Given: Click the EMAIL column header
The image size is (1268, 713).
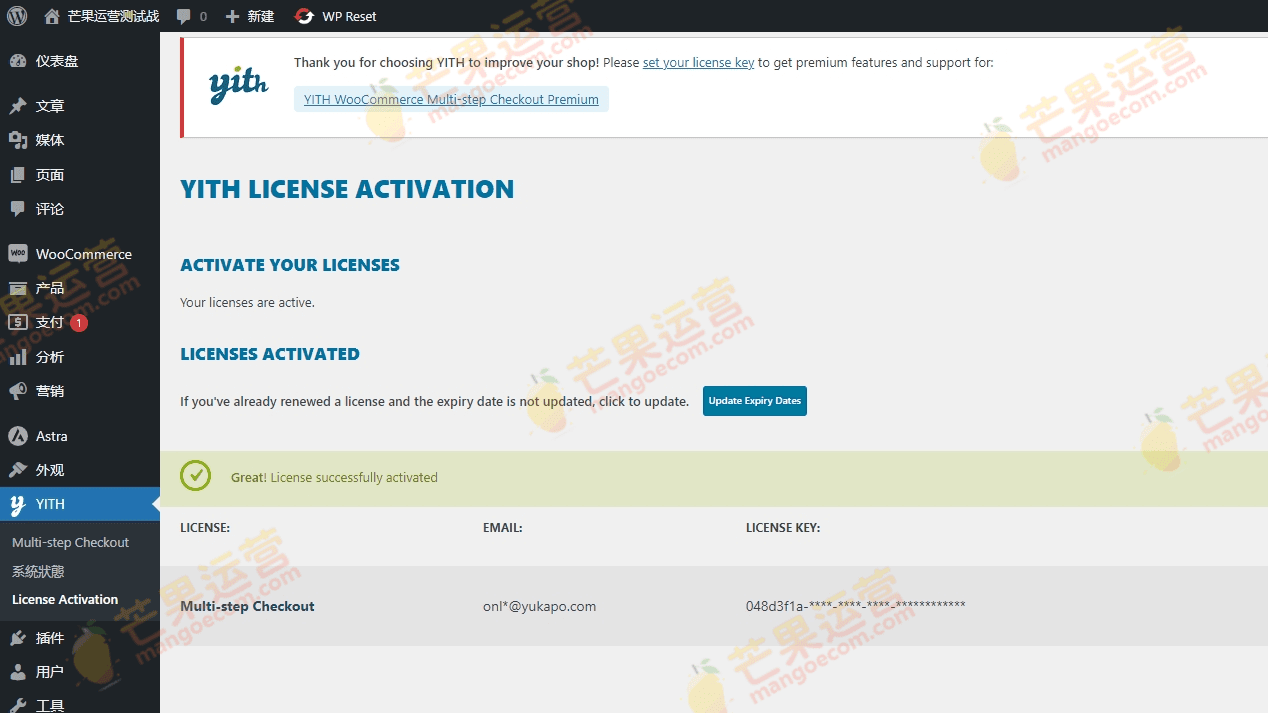Looking at the screenshot, I should (503, 528).
